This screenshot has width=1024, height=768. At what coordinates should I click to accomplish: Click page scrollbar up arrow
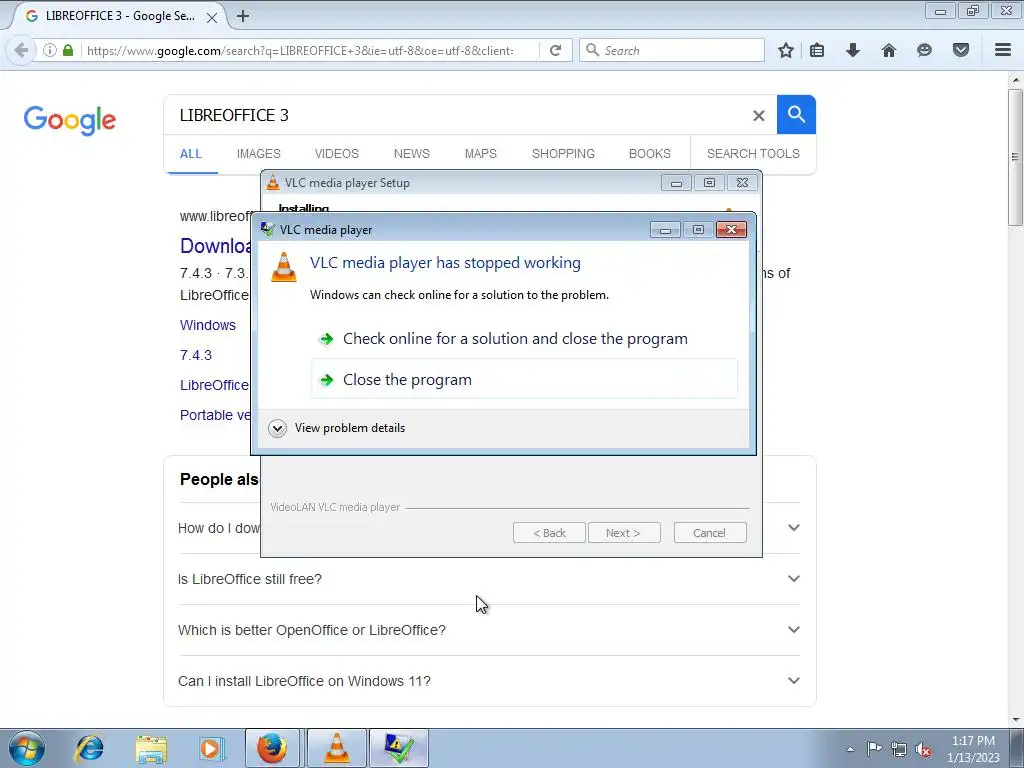(x=1015, y=80)
